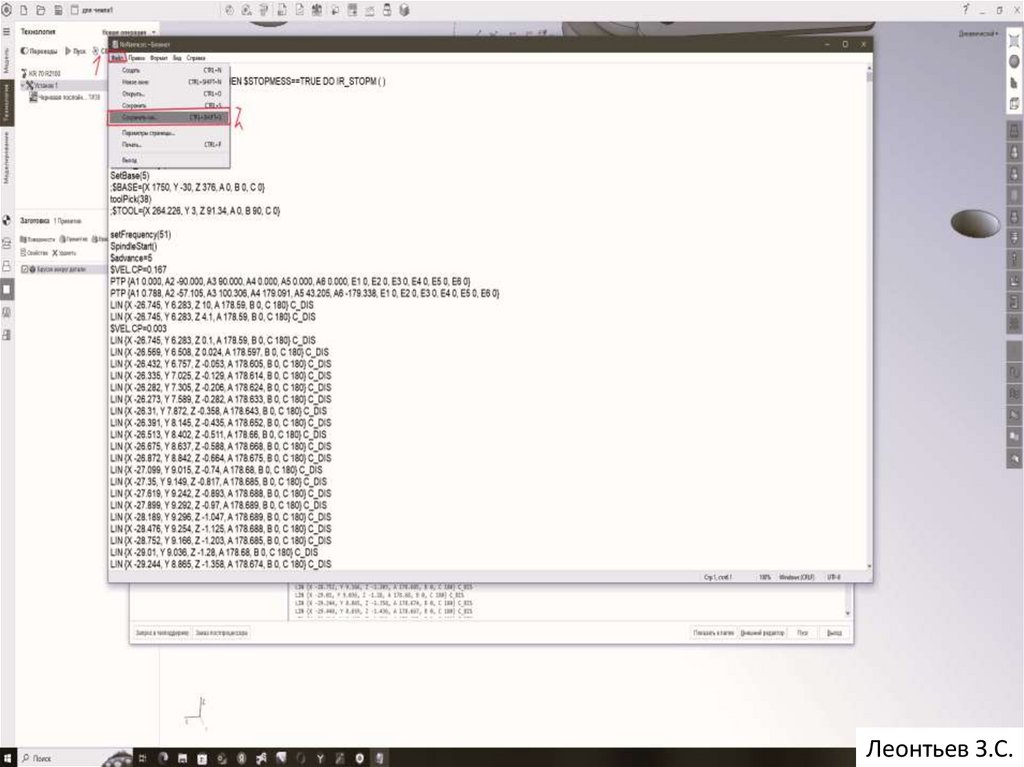Click the scroll-down arrow in postprocessor code view

click(x=848, y=614)
